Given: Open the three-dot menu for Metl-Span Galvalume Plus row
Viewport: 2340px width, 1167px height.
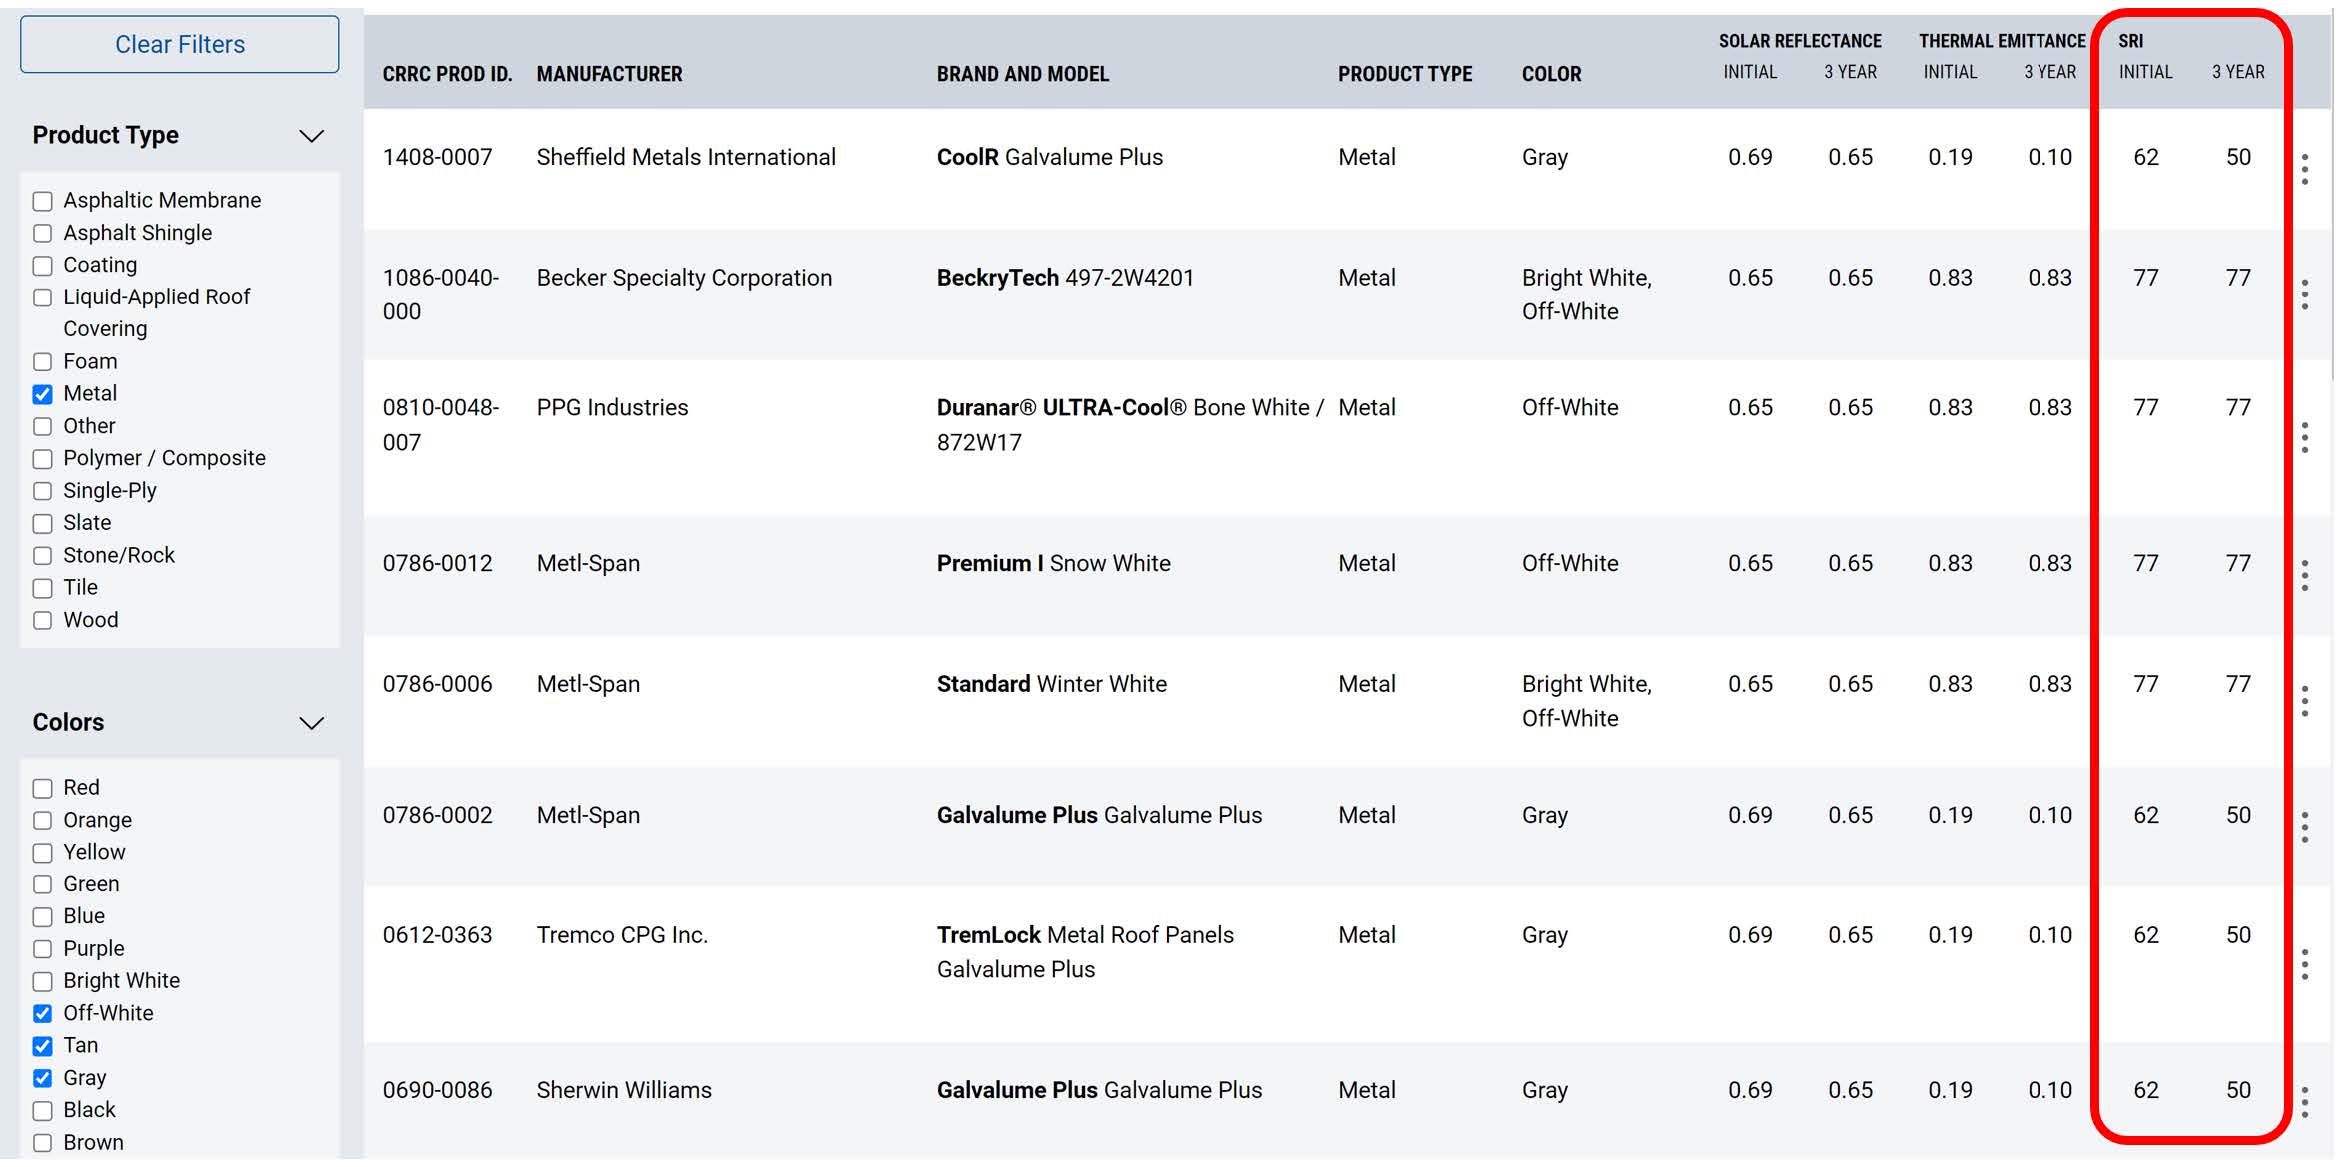Looking at the screenshot, I should pyautogui.click(x=2304, y=827).
